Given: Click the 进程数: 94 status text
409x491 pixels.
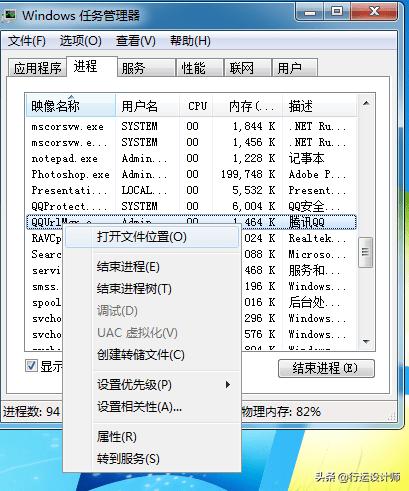Looking at the screenshot, I should 31,411.
